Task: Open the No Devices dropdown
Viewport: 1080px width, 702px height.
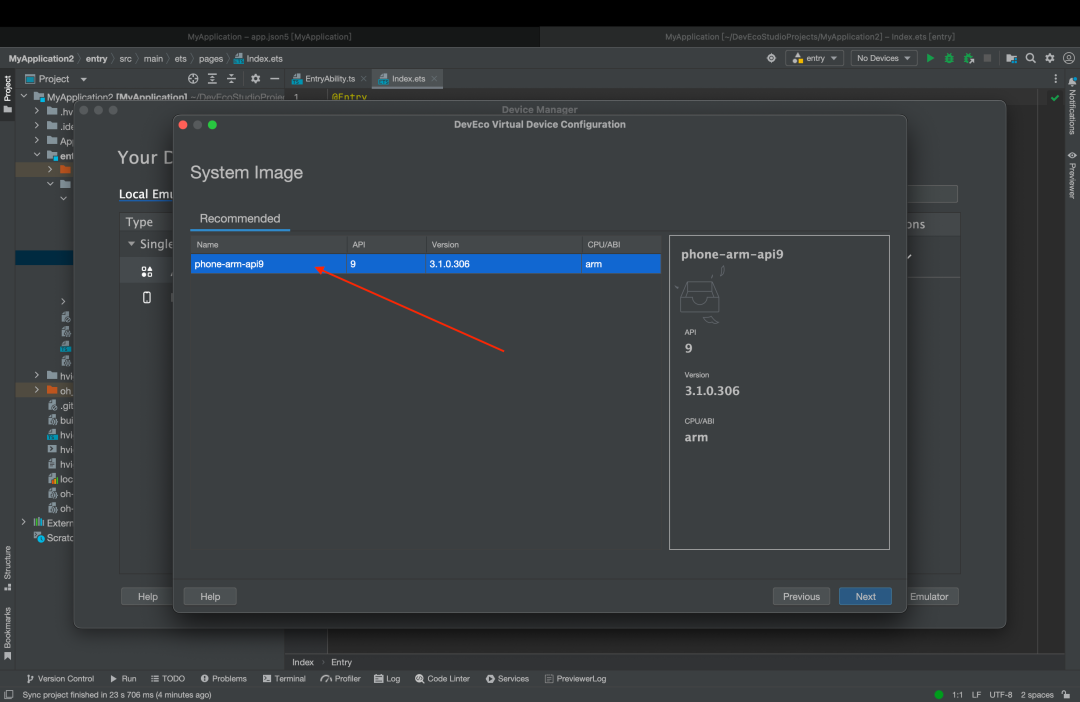Action: click(x=884, y=59)
